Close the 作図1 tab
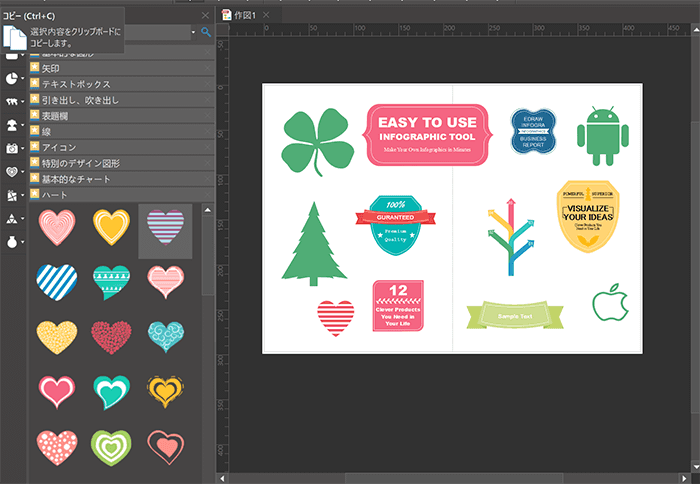Screen dimensions: 700x484 (x=266, y=15)
